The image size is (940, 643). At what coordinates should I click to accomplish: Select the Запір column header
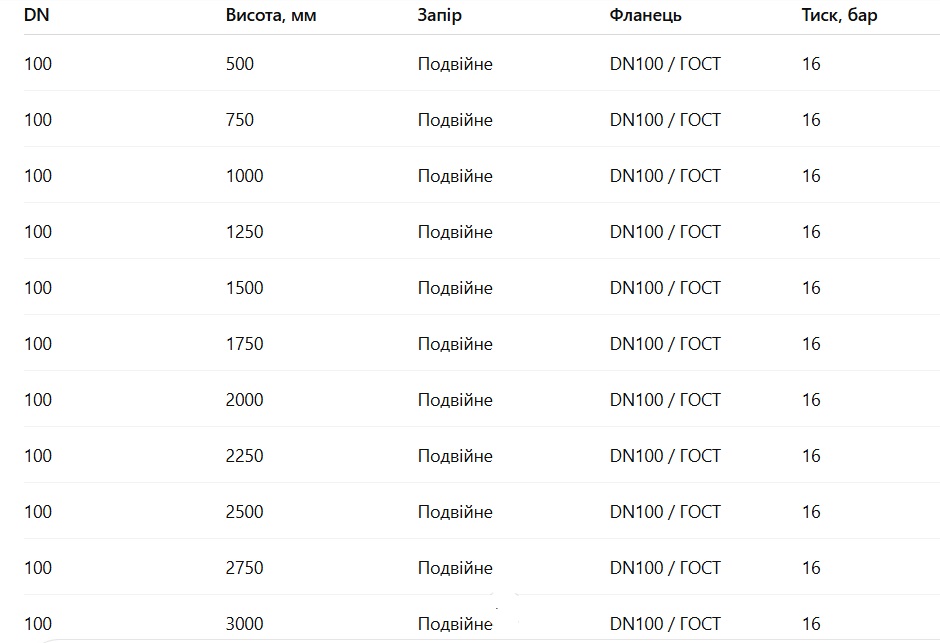point(440,16)
